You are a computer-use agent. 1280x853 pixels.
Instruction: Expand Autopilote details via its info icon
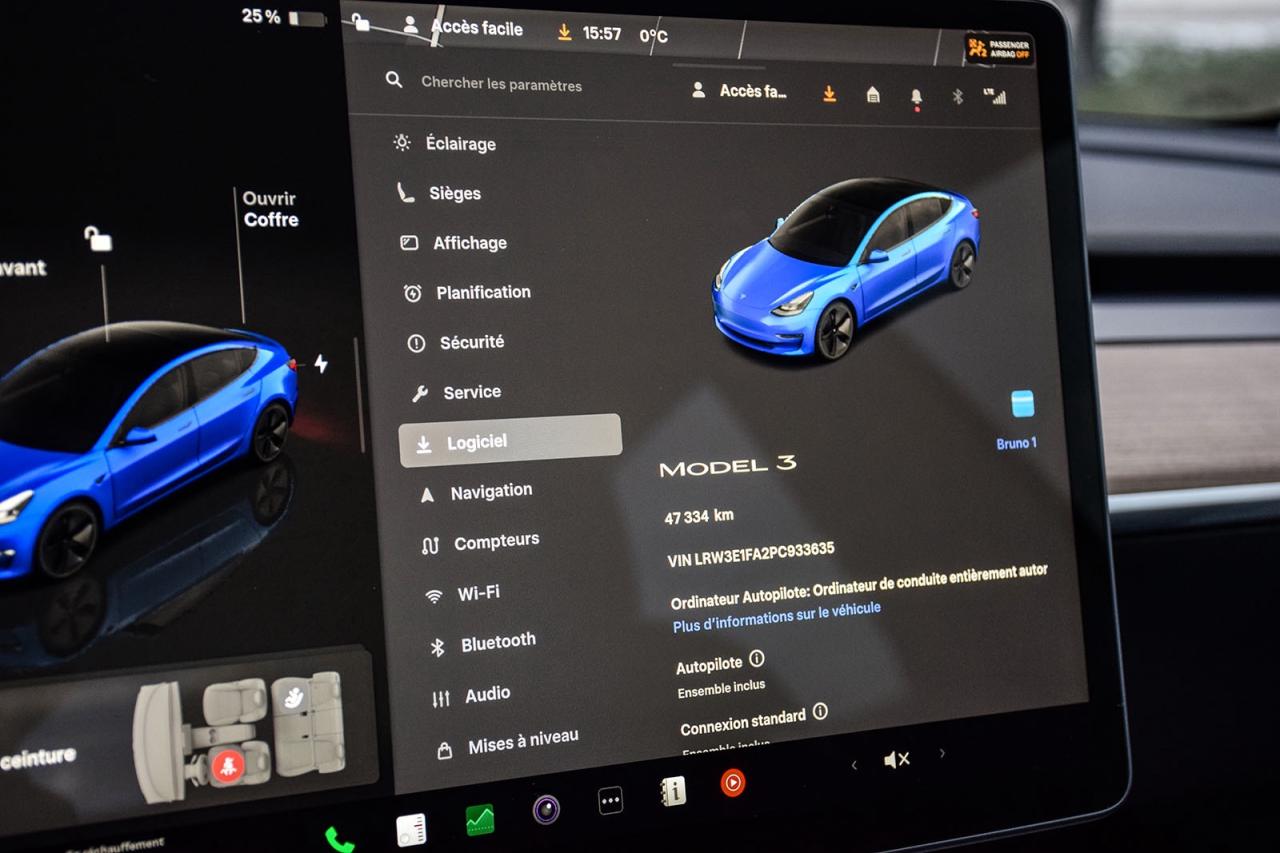(x=757, y=660)
